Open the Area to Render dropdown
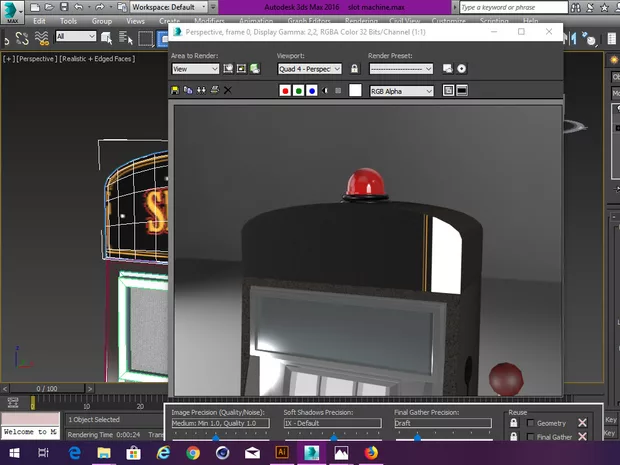Screen dimensions: 620x465 [x=194, y=69]
